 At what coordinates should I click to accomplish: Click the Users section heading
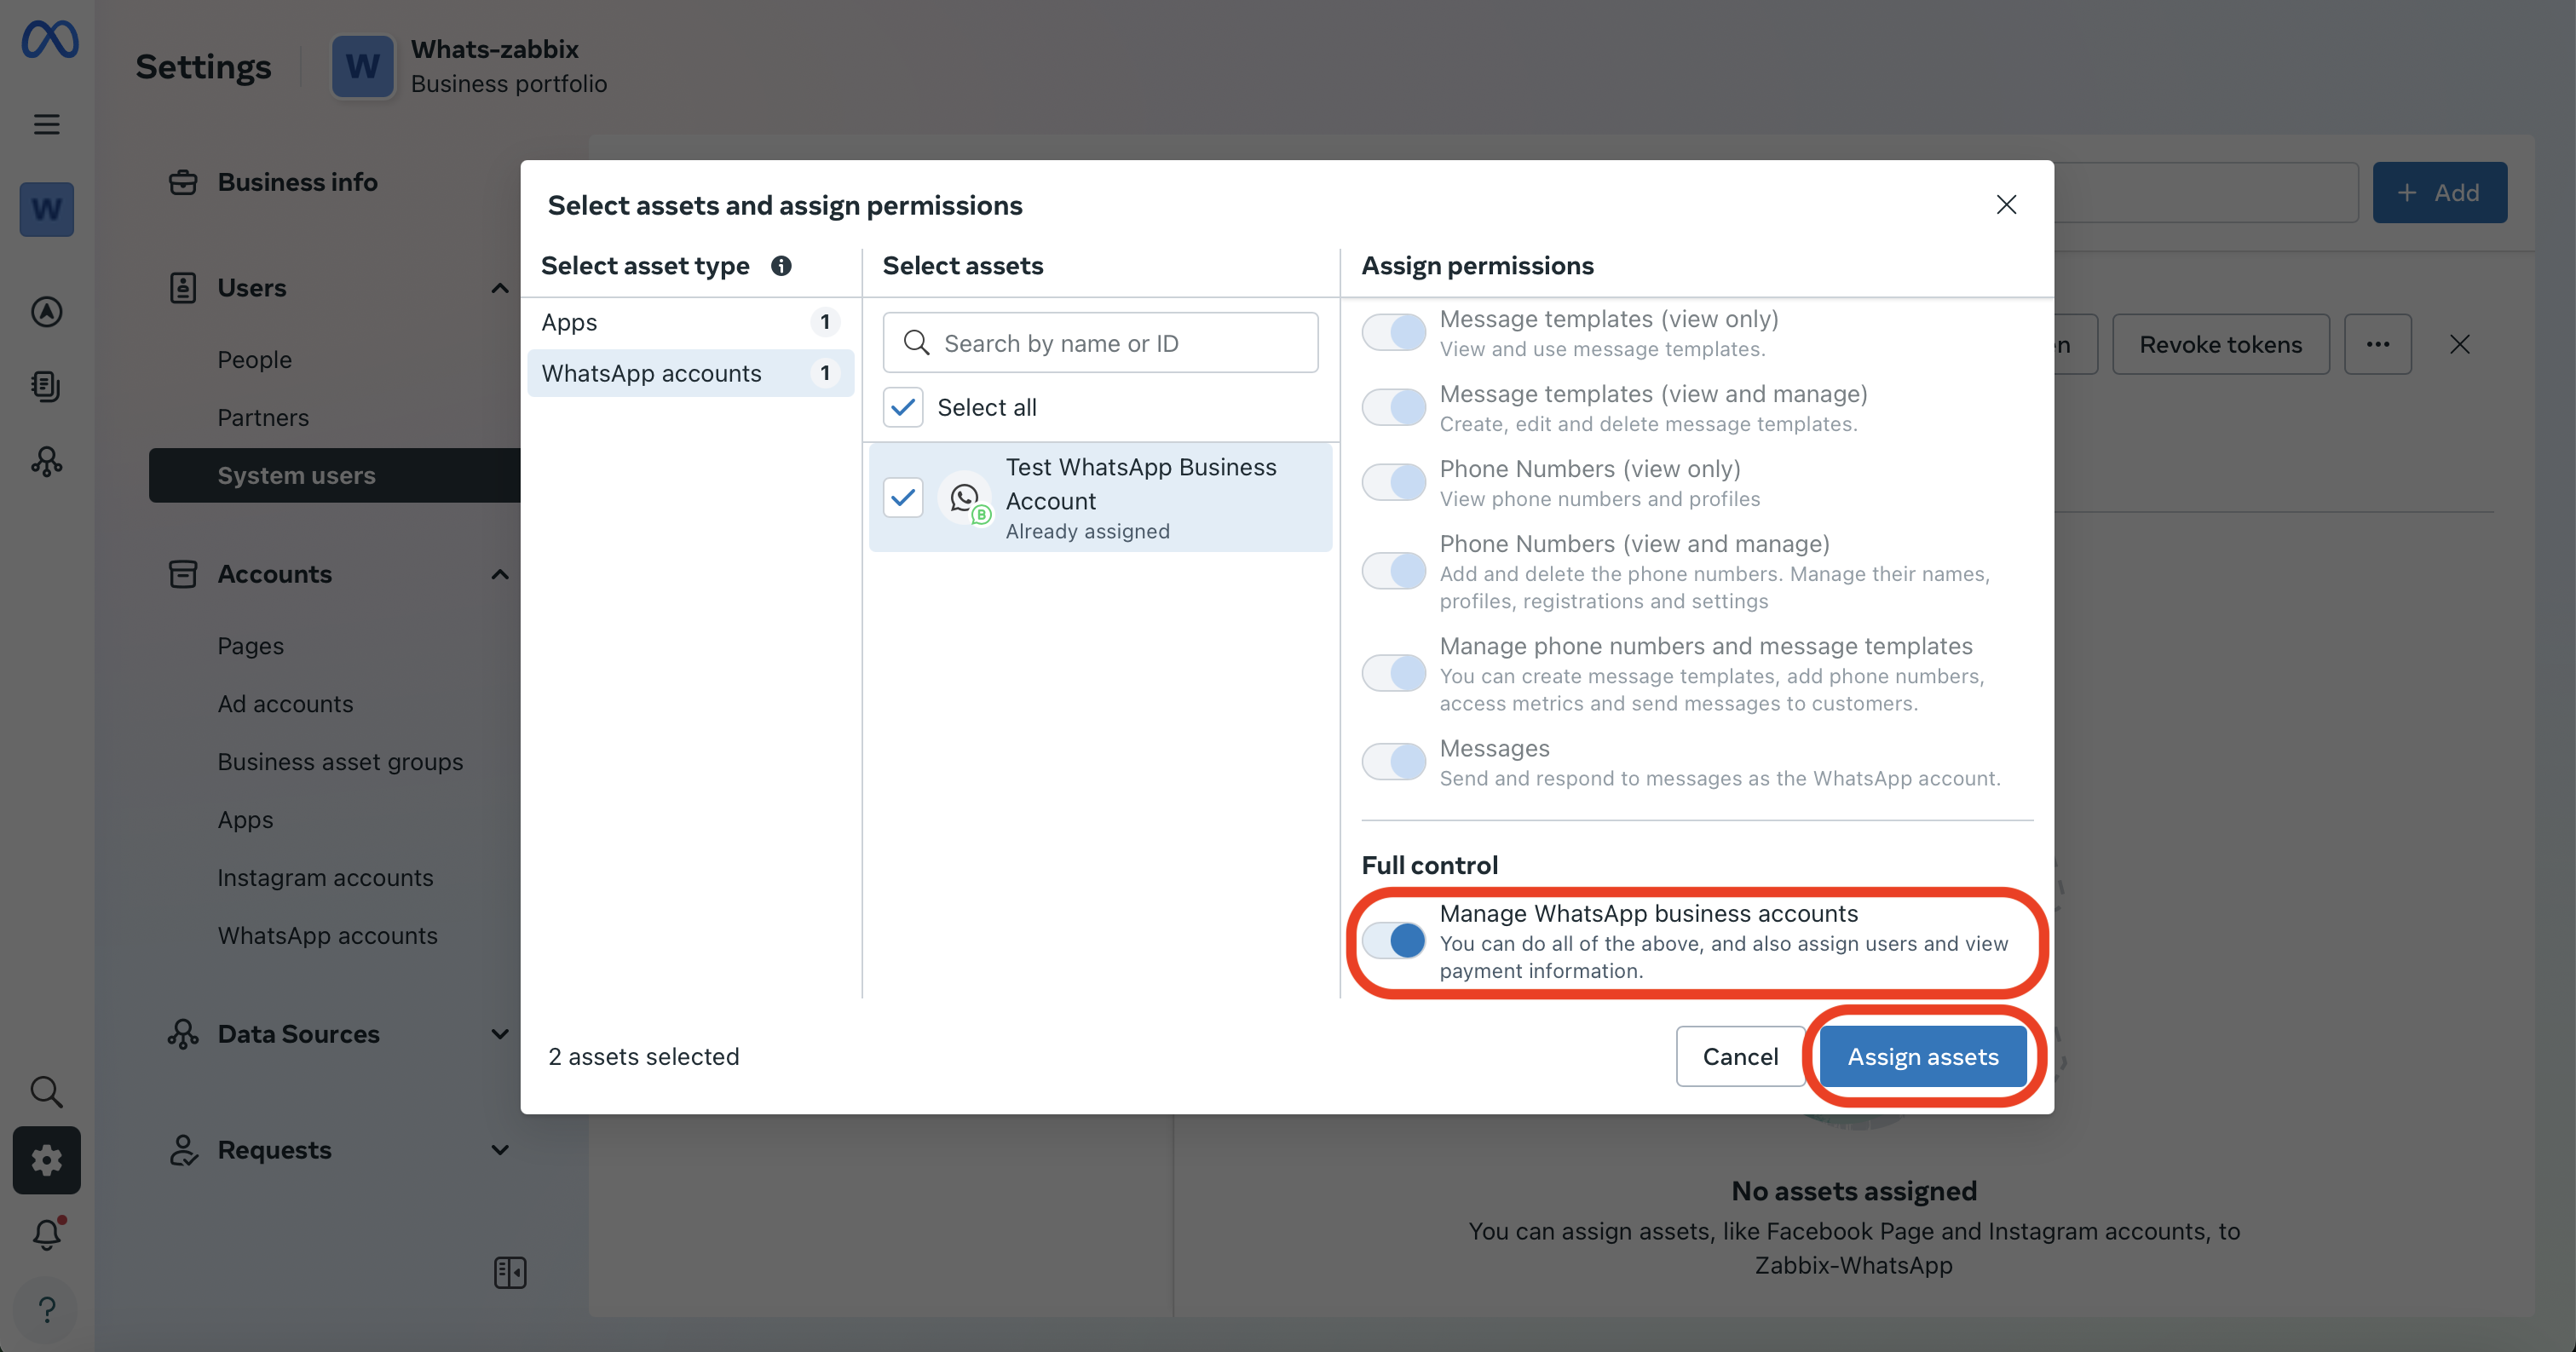pyautogui.click(x=252, y=288)
